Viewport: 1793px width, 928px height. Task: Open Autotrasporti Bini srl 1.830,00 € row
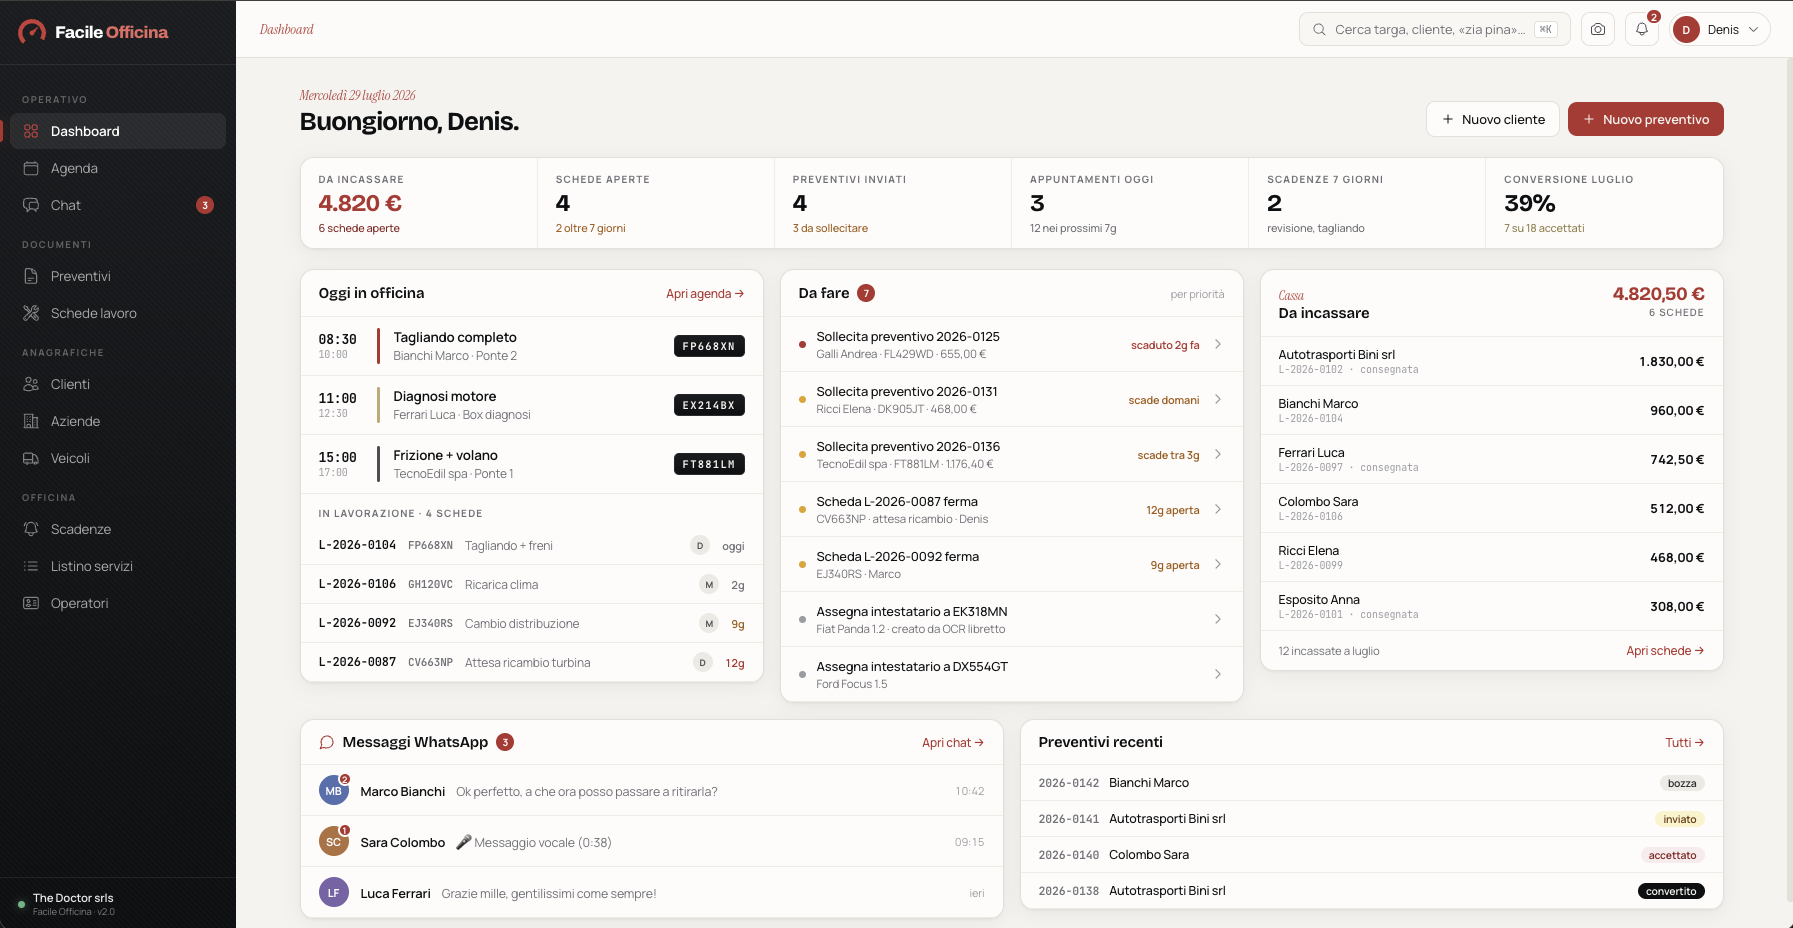(x=1492, y=361)
